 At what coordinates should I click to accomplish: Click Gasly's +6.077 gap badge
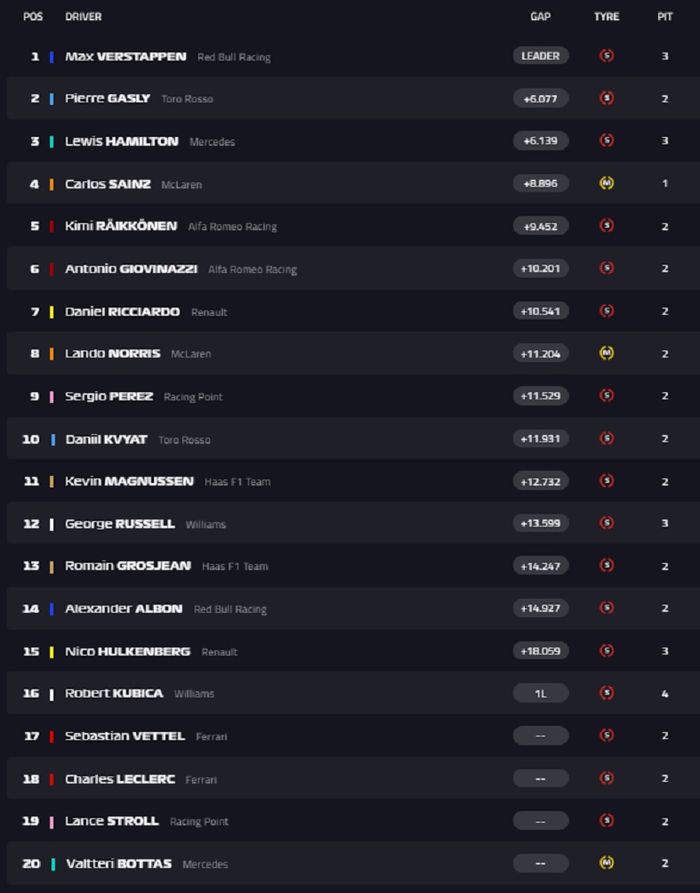[x=540, y=98]
